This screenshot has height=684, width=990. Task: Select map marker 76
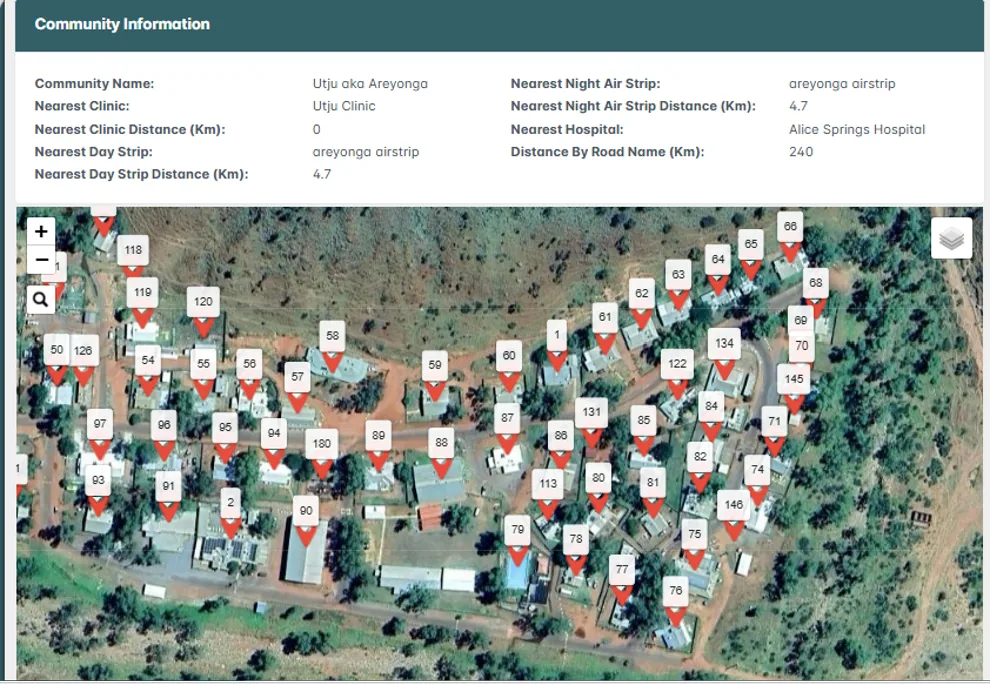click(x=676, y=601)
